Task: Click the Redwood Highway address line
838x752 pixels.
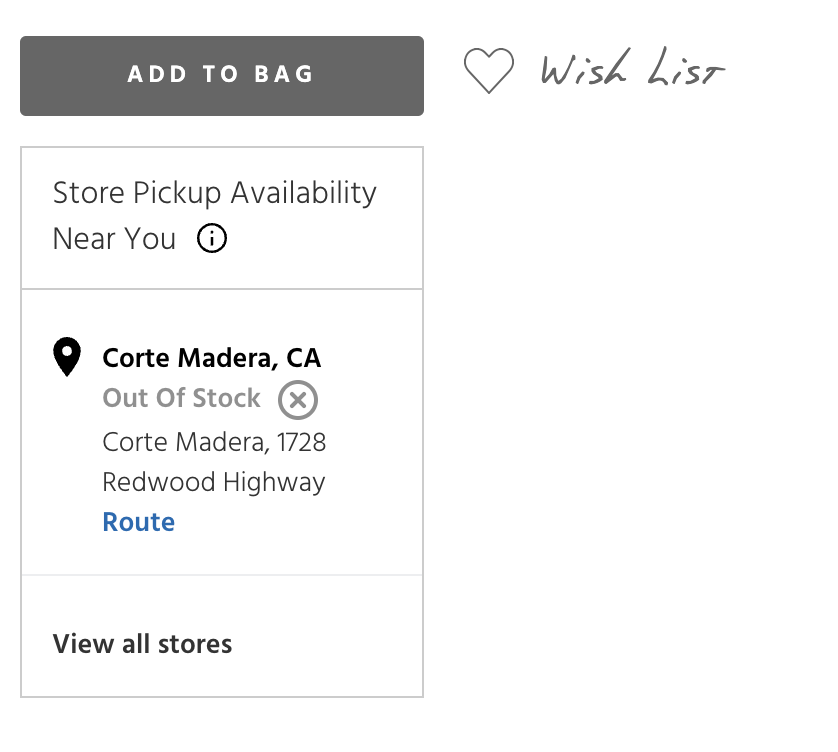Action: pyautogui.click(x=214, y=482)
